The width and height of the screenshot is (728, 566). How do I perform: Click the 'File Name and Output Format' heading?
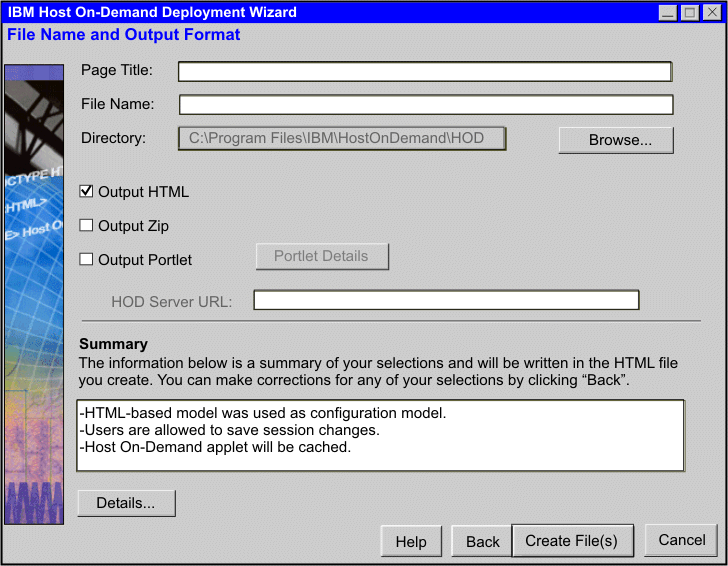tap(124, 34)
